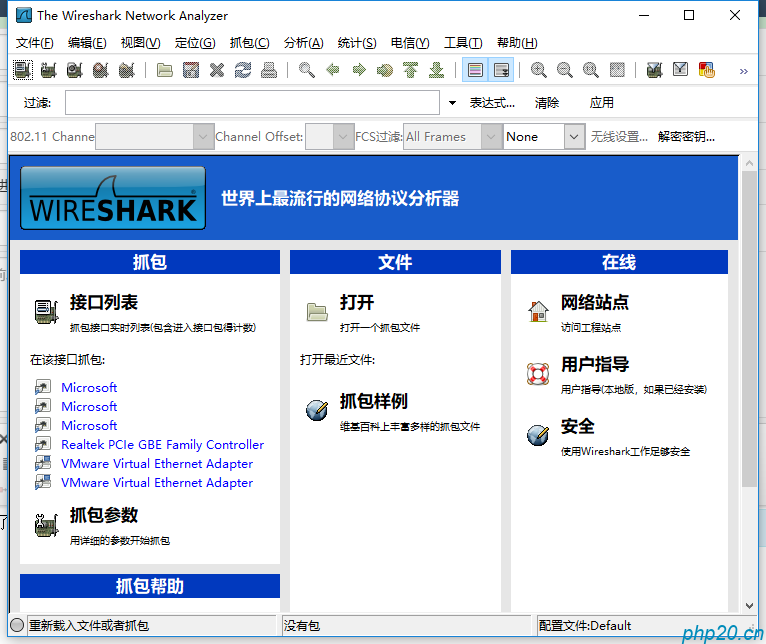Screen dimensions: 766x644
Task: Open the 编辑(E) menu
Action: pyautogui.click(x=87, y=43)
